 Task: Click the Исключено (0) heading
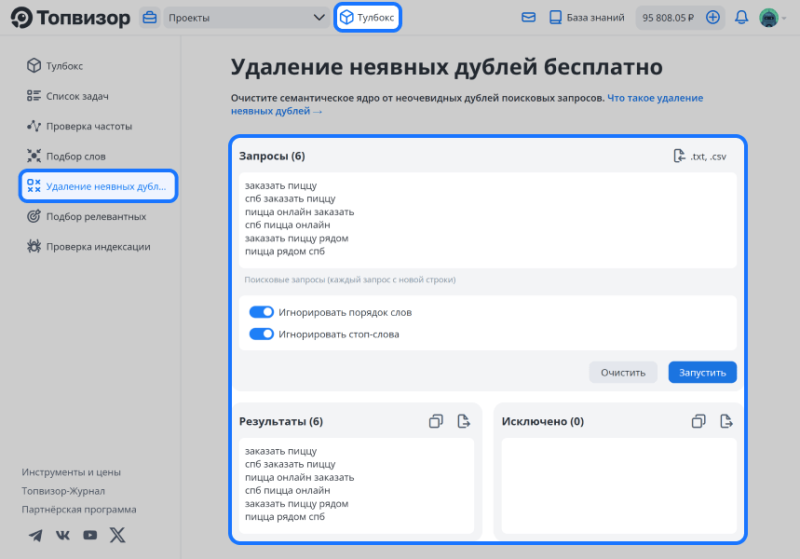point(542,421)
